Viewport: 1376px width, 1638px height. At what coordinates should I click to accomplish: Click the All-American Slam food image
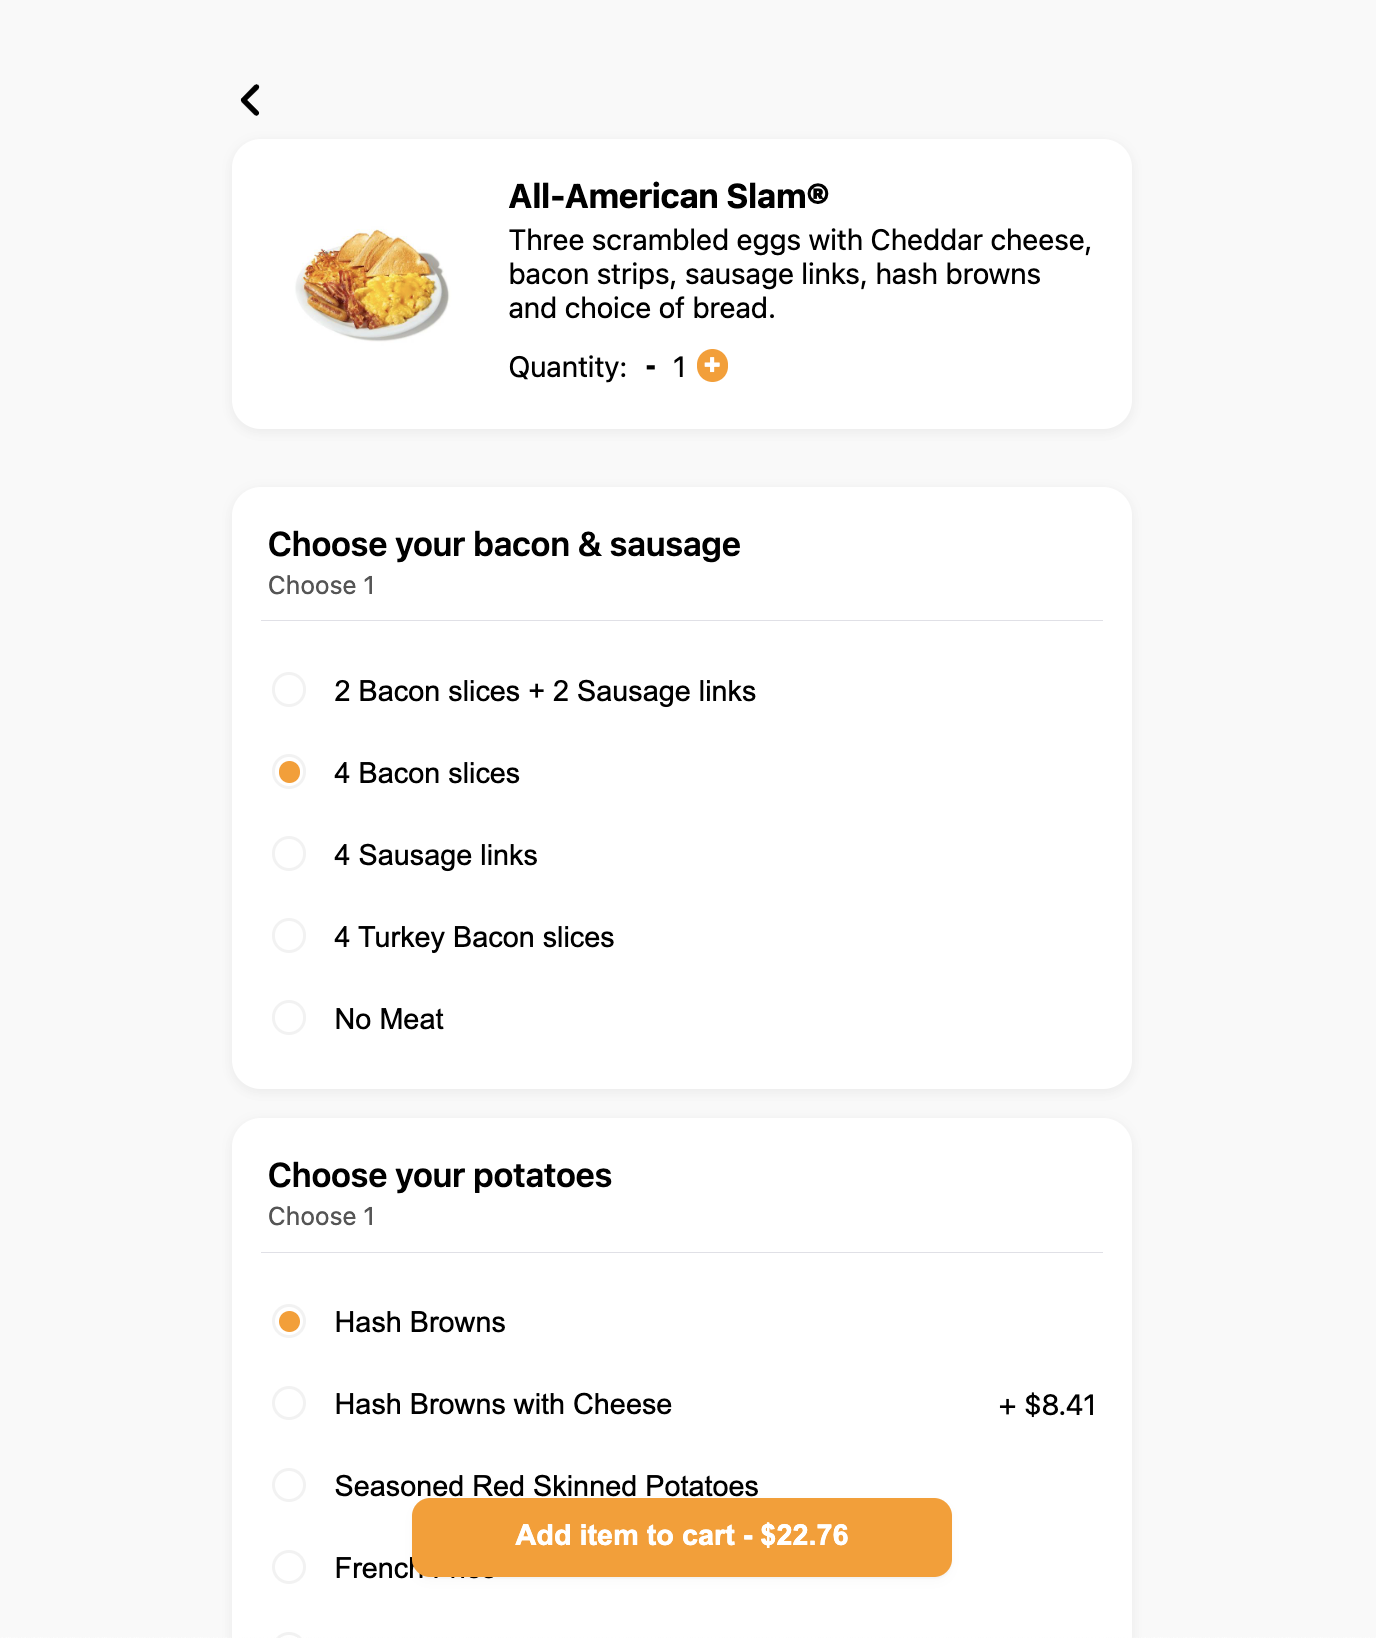coord(373,284)
